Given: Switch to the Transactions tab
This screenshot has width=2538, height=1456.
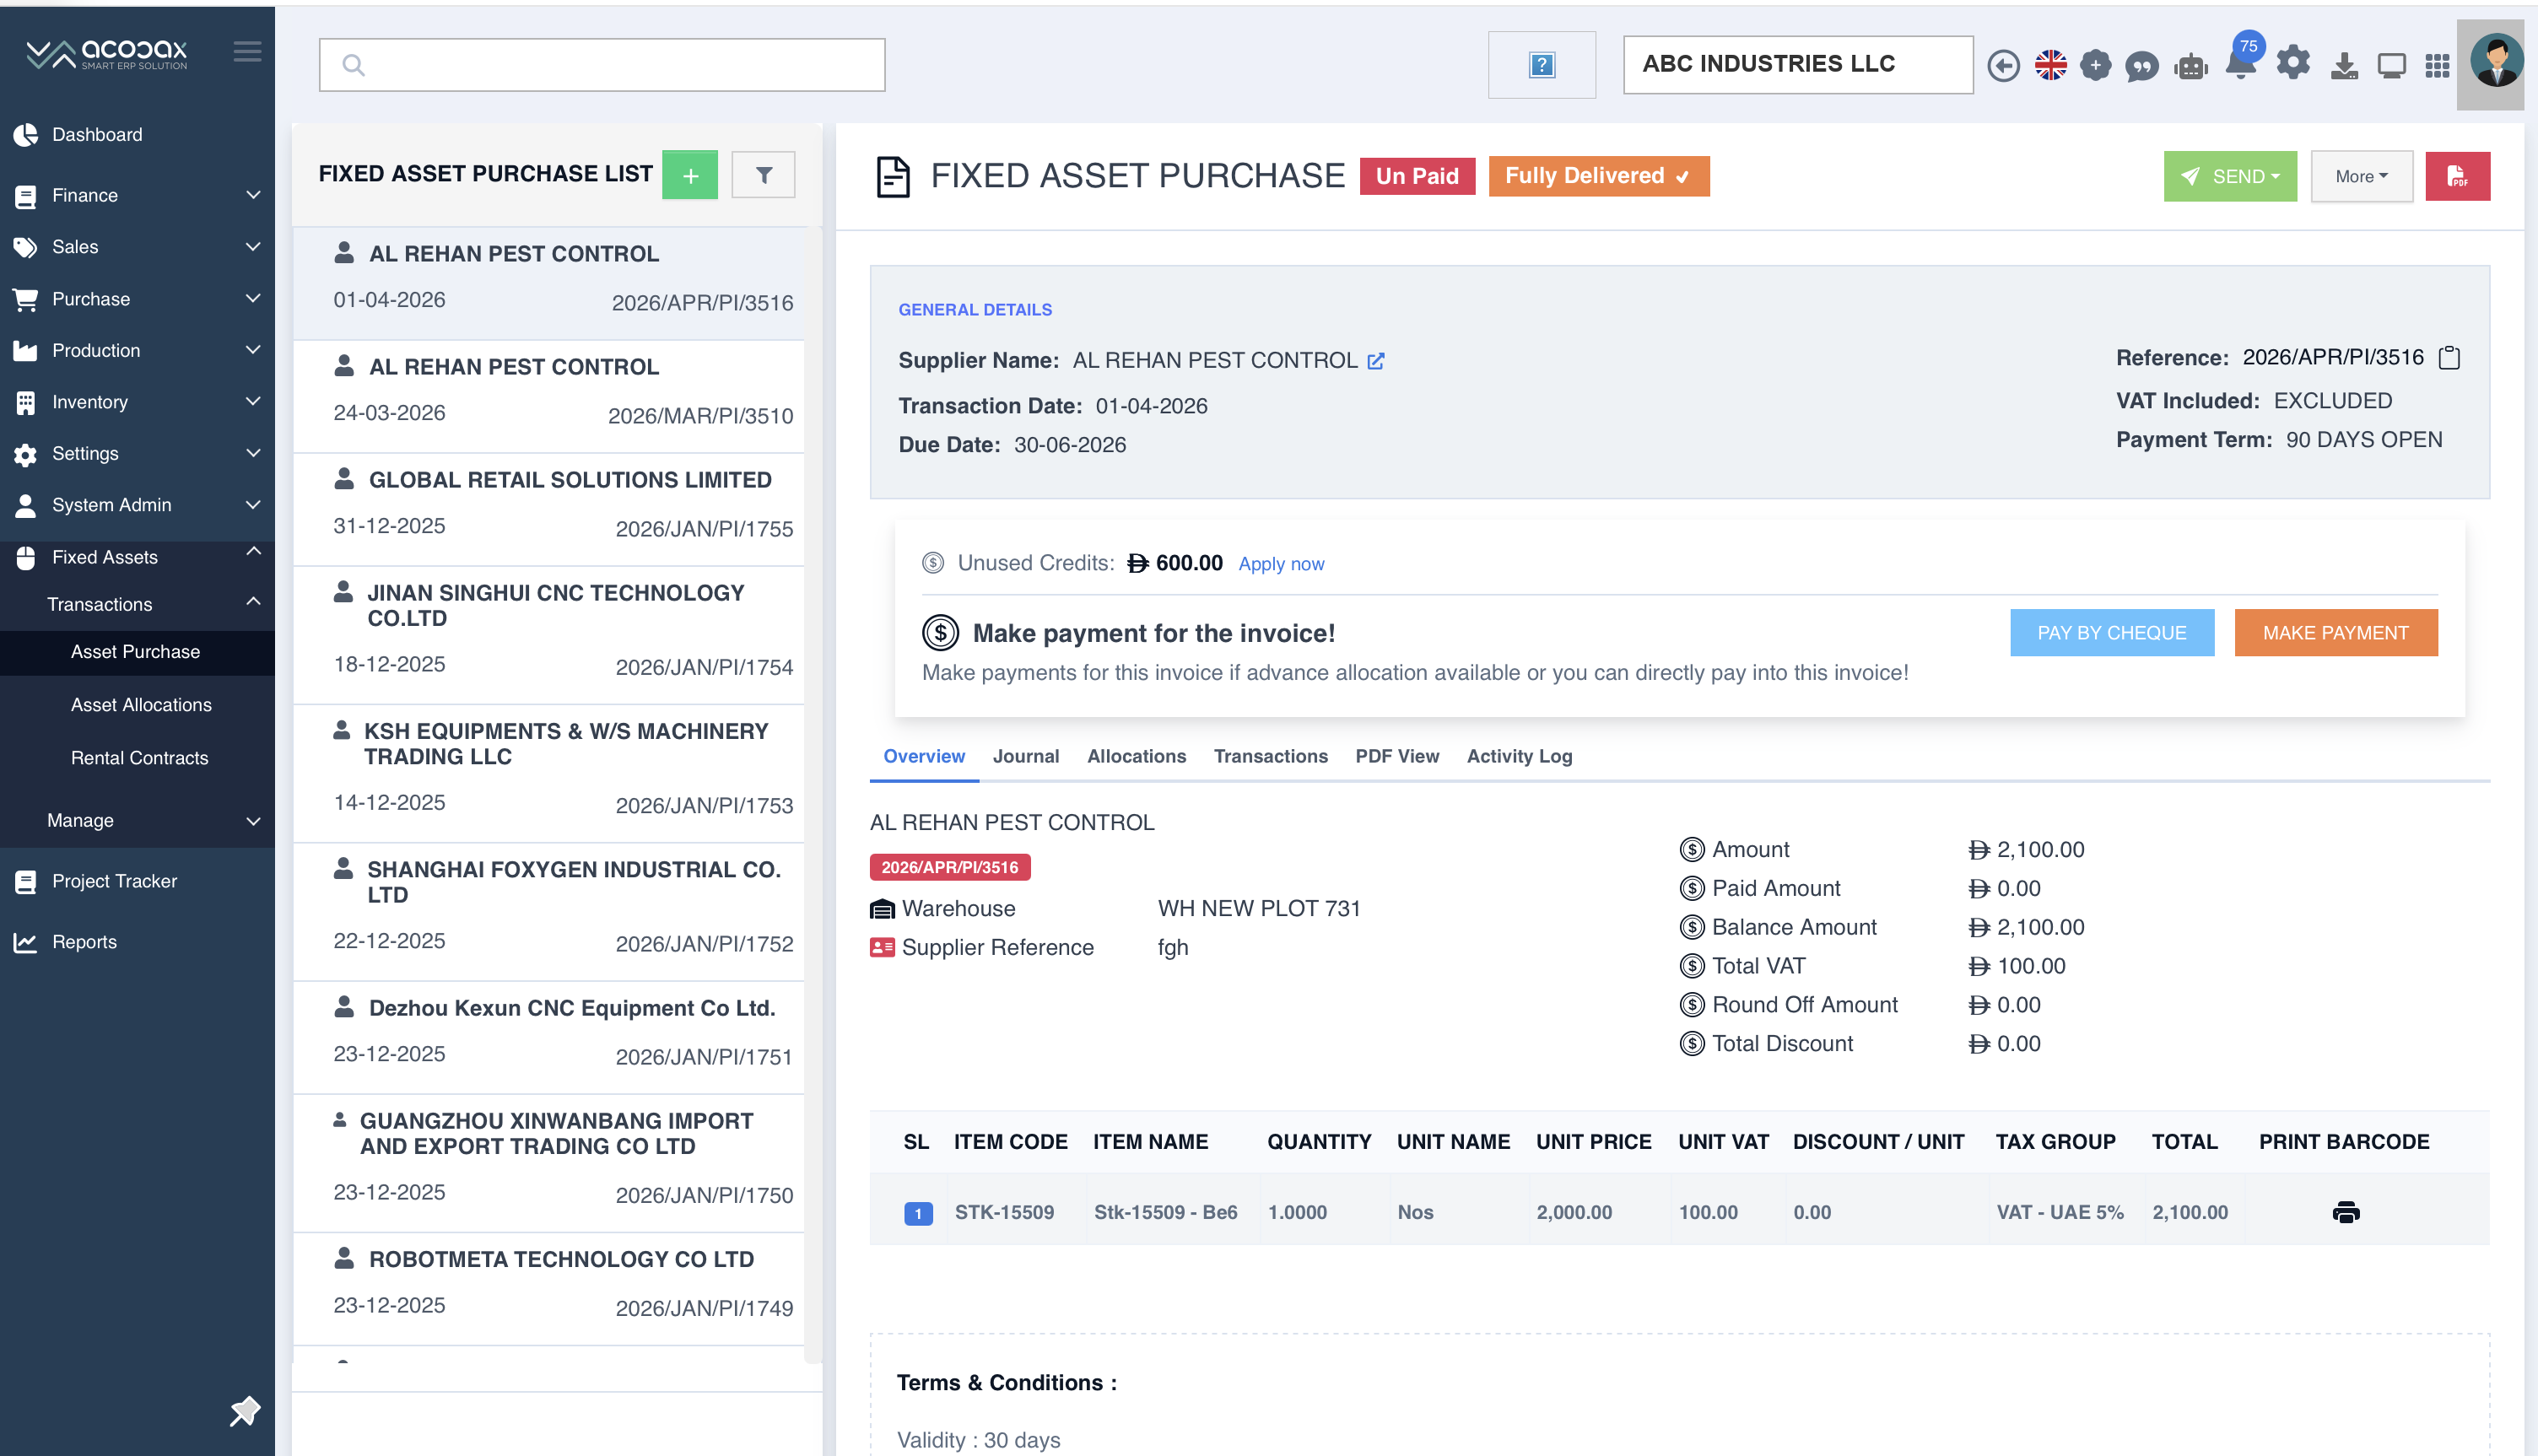Looking at the screenshot, I should [x=1270, y=757].
